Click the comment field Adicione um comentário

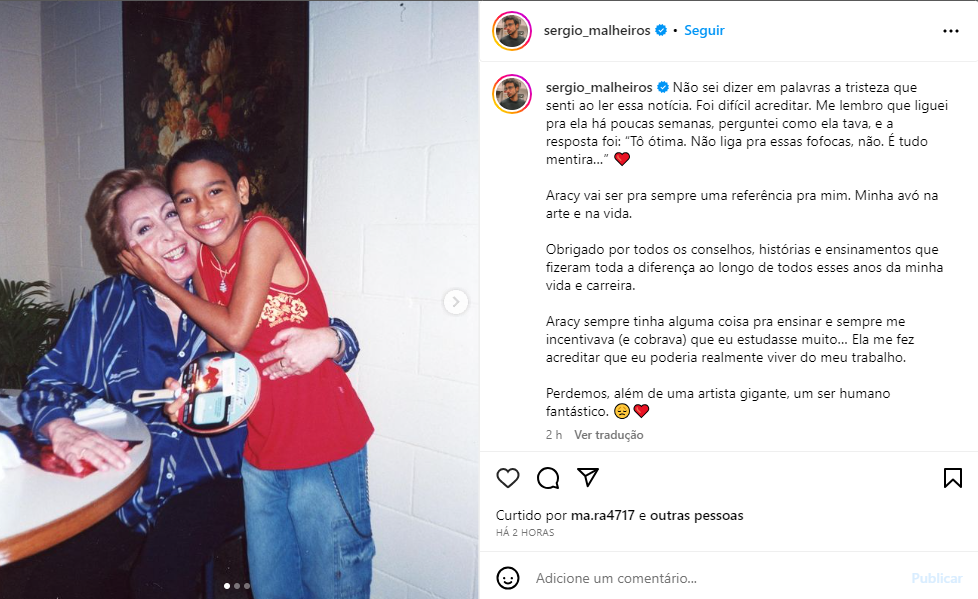(717, 578)
